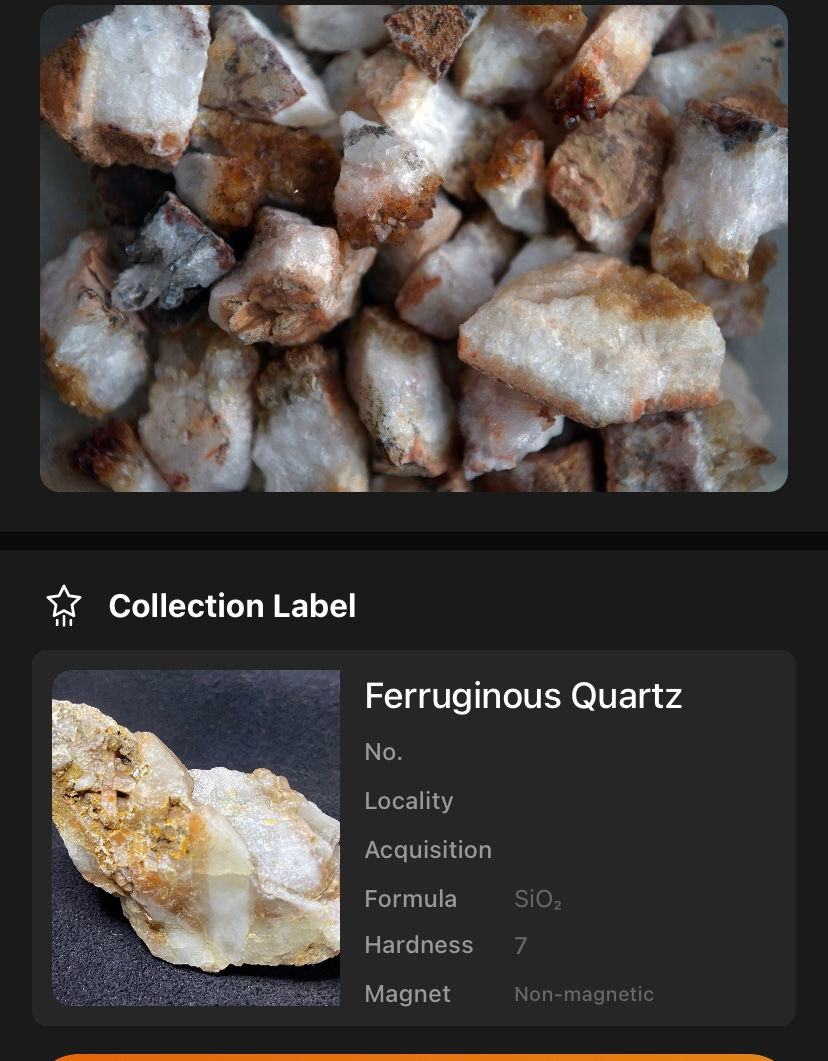Tap the SiO₂ formula value
This screenshot has height=1061, width=828.
pos(538,900)
